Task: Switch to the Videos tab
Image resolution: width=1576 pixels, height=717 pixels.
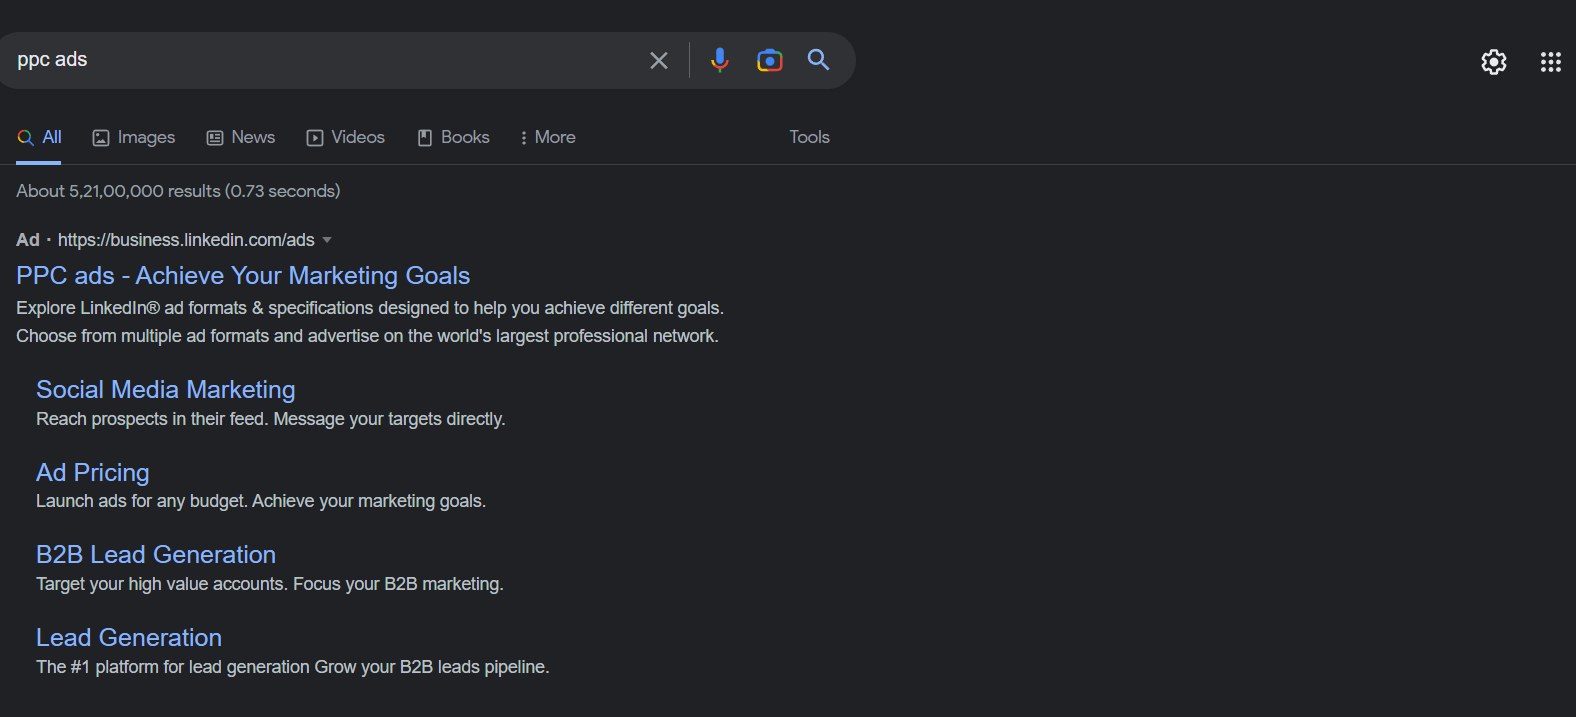Action: [346, 138]
